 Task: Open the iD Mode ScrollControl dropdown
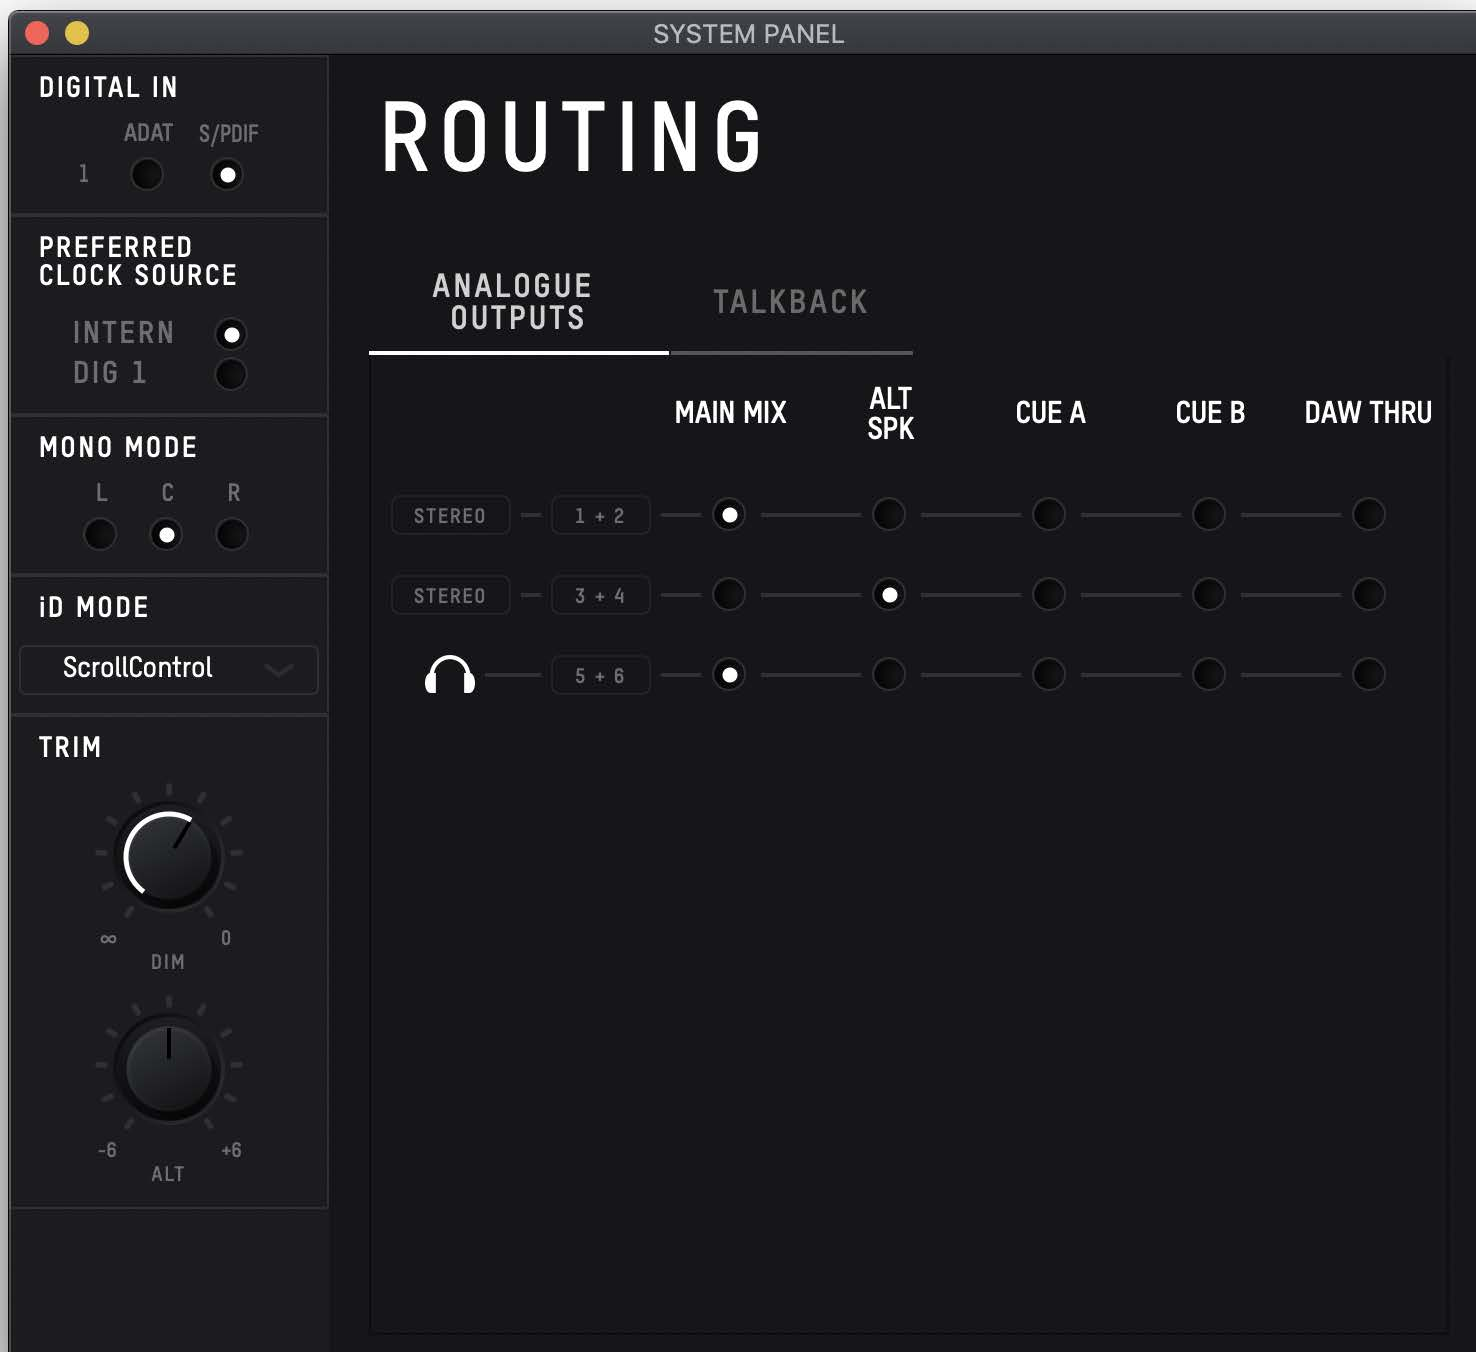[169, 669]
